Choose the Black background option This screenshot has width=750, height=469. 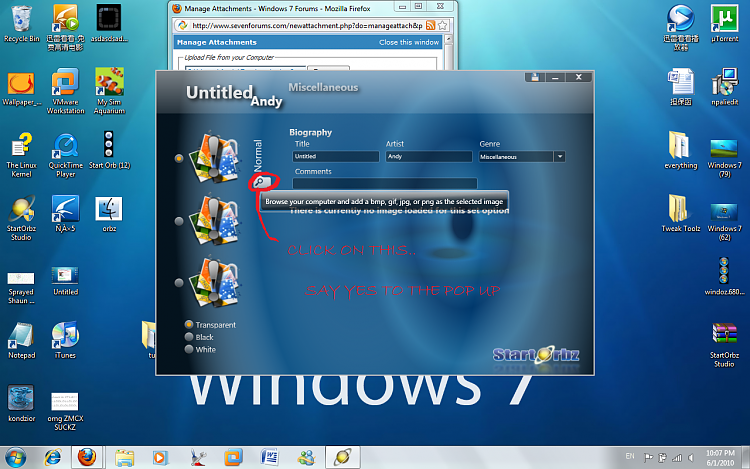[189, 337]
